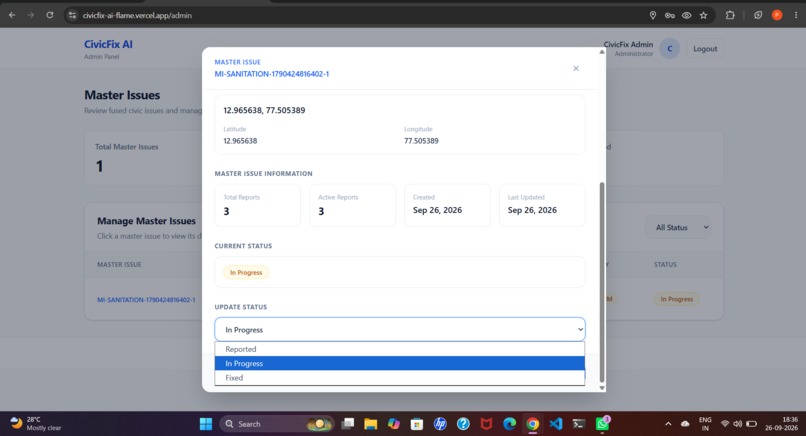806x436 pixels.
Task: Click the Total Reports card
Action: coord(258,205)
